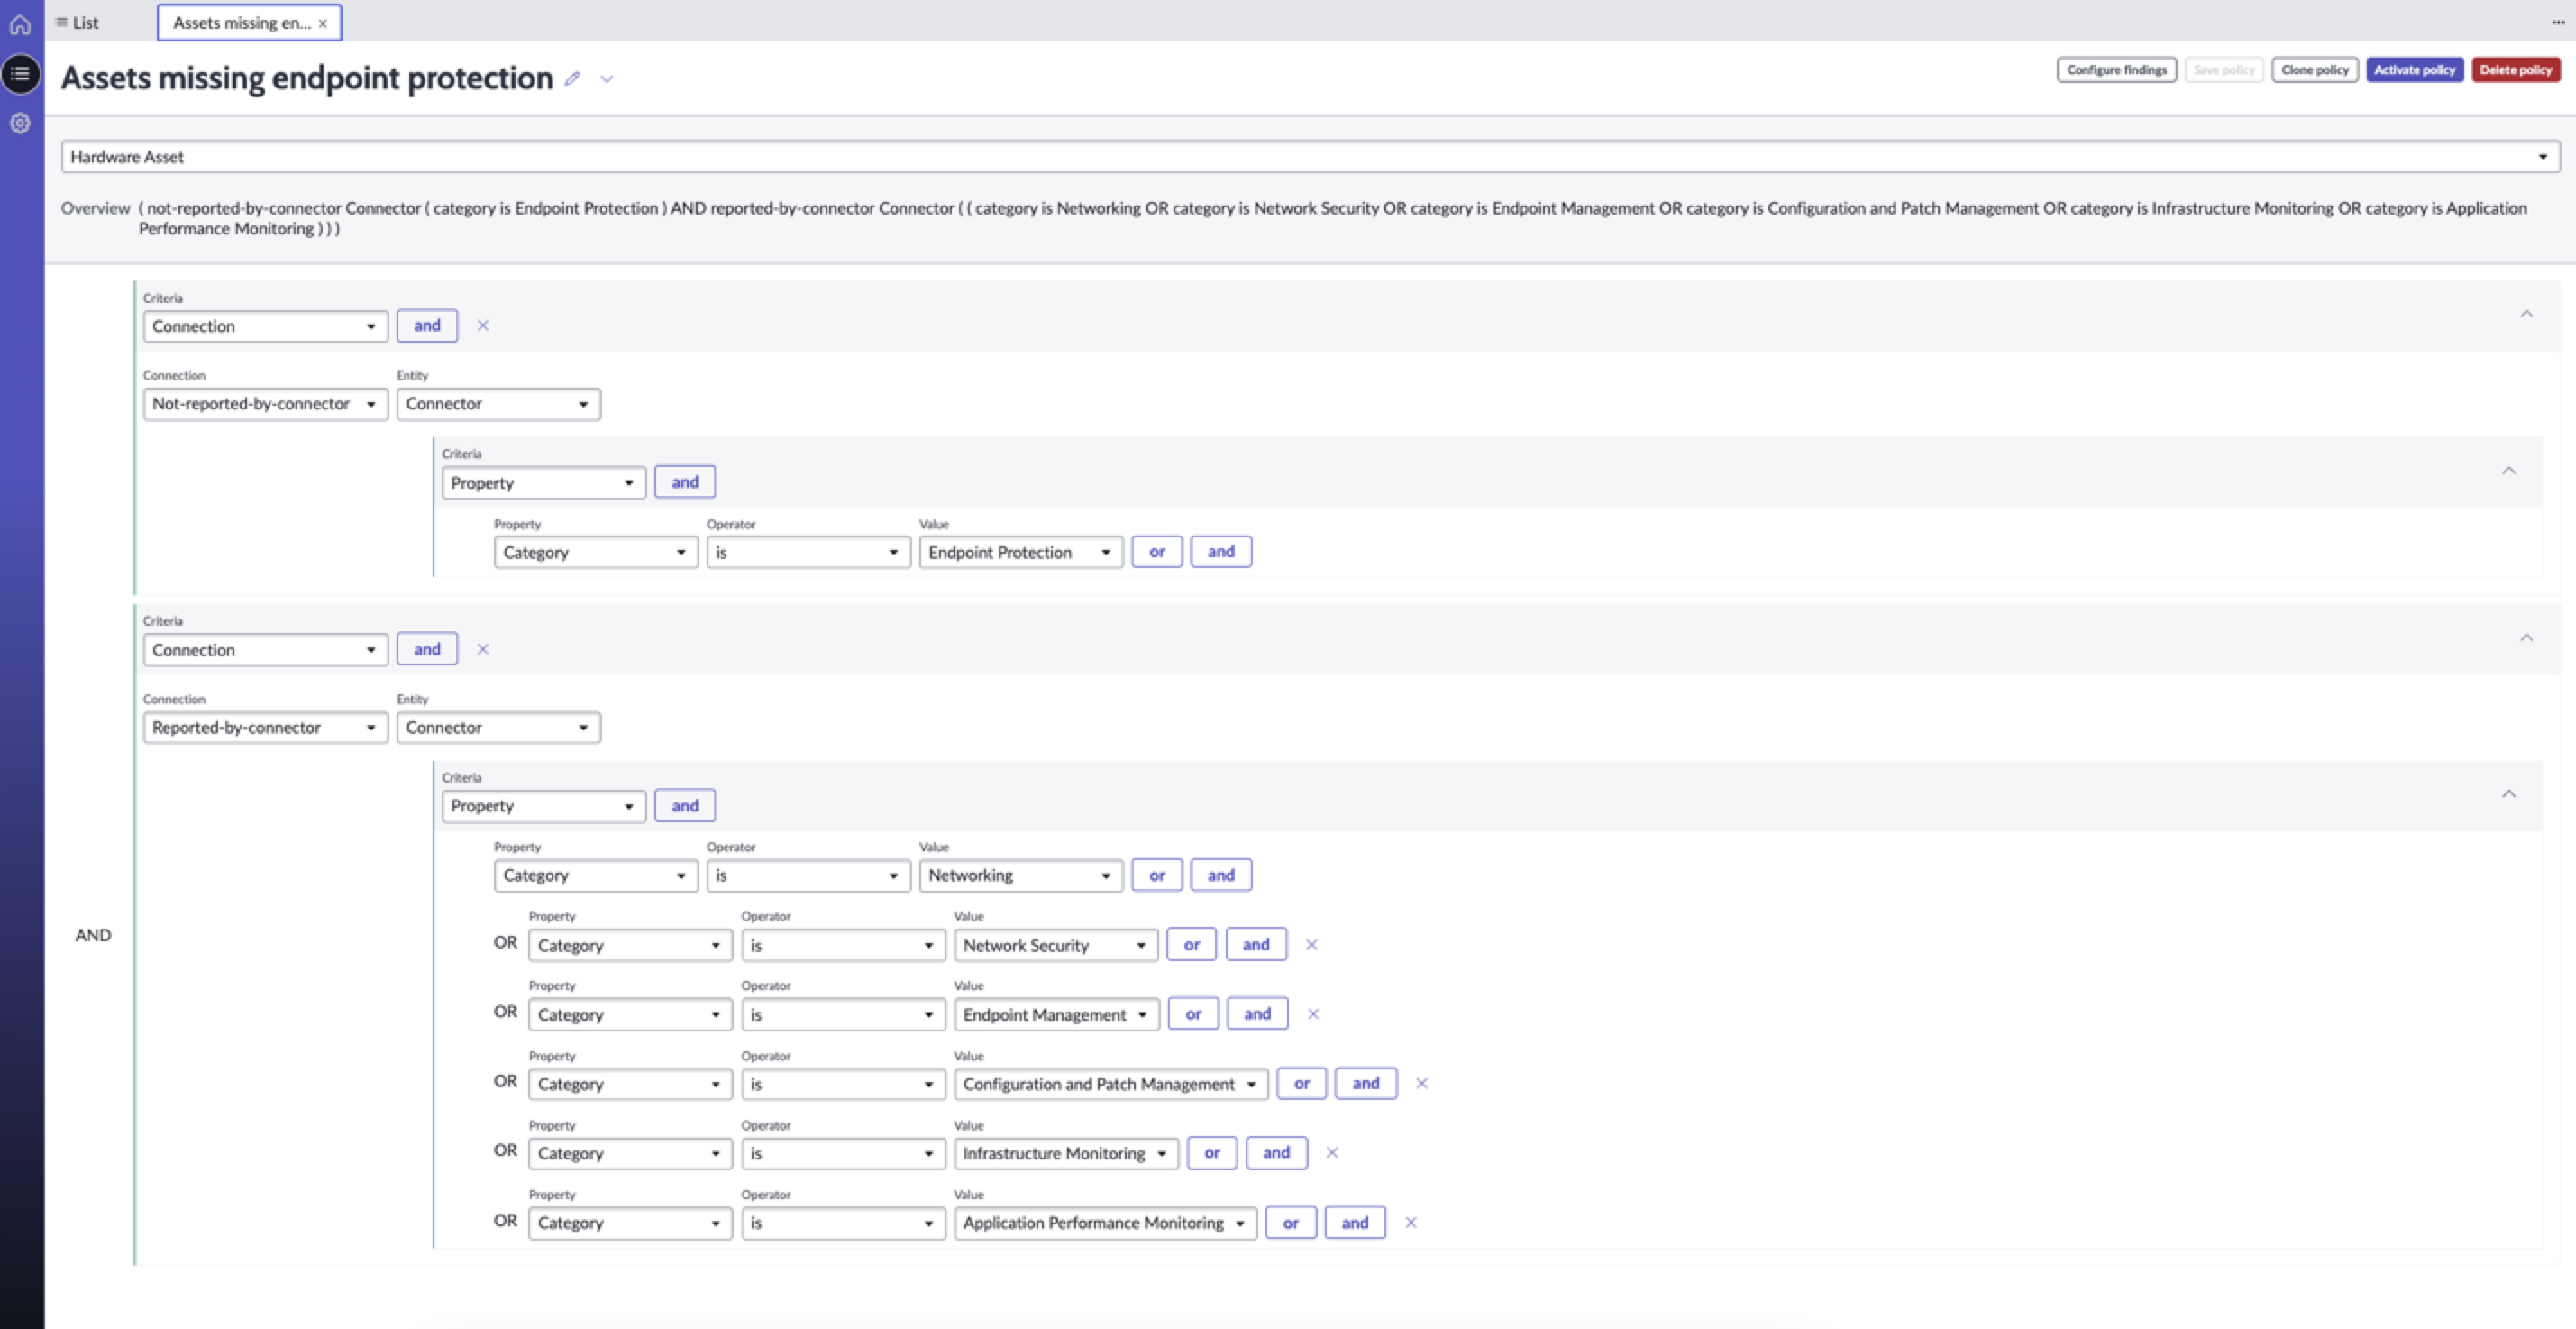
Task: Click the Clone policy button
Action: tap(2314, 70)
